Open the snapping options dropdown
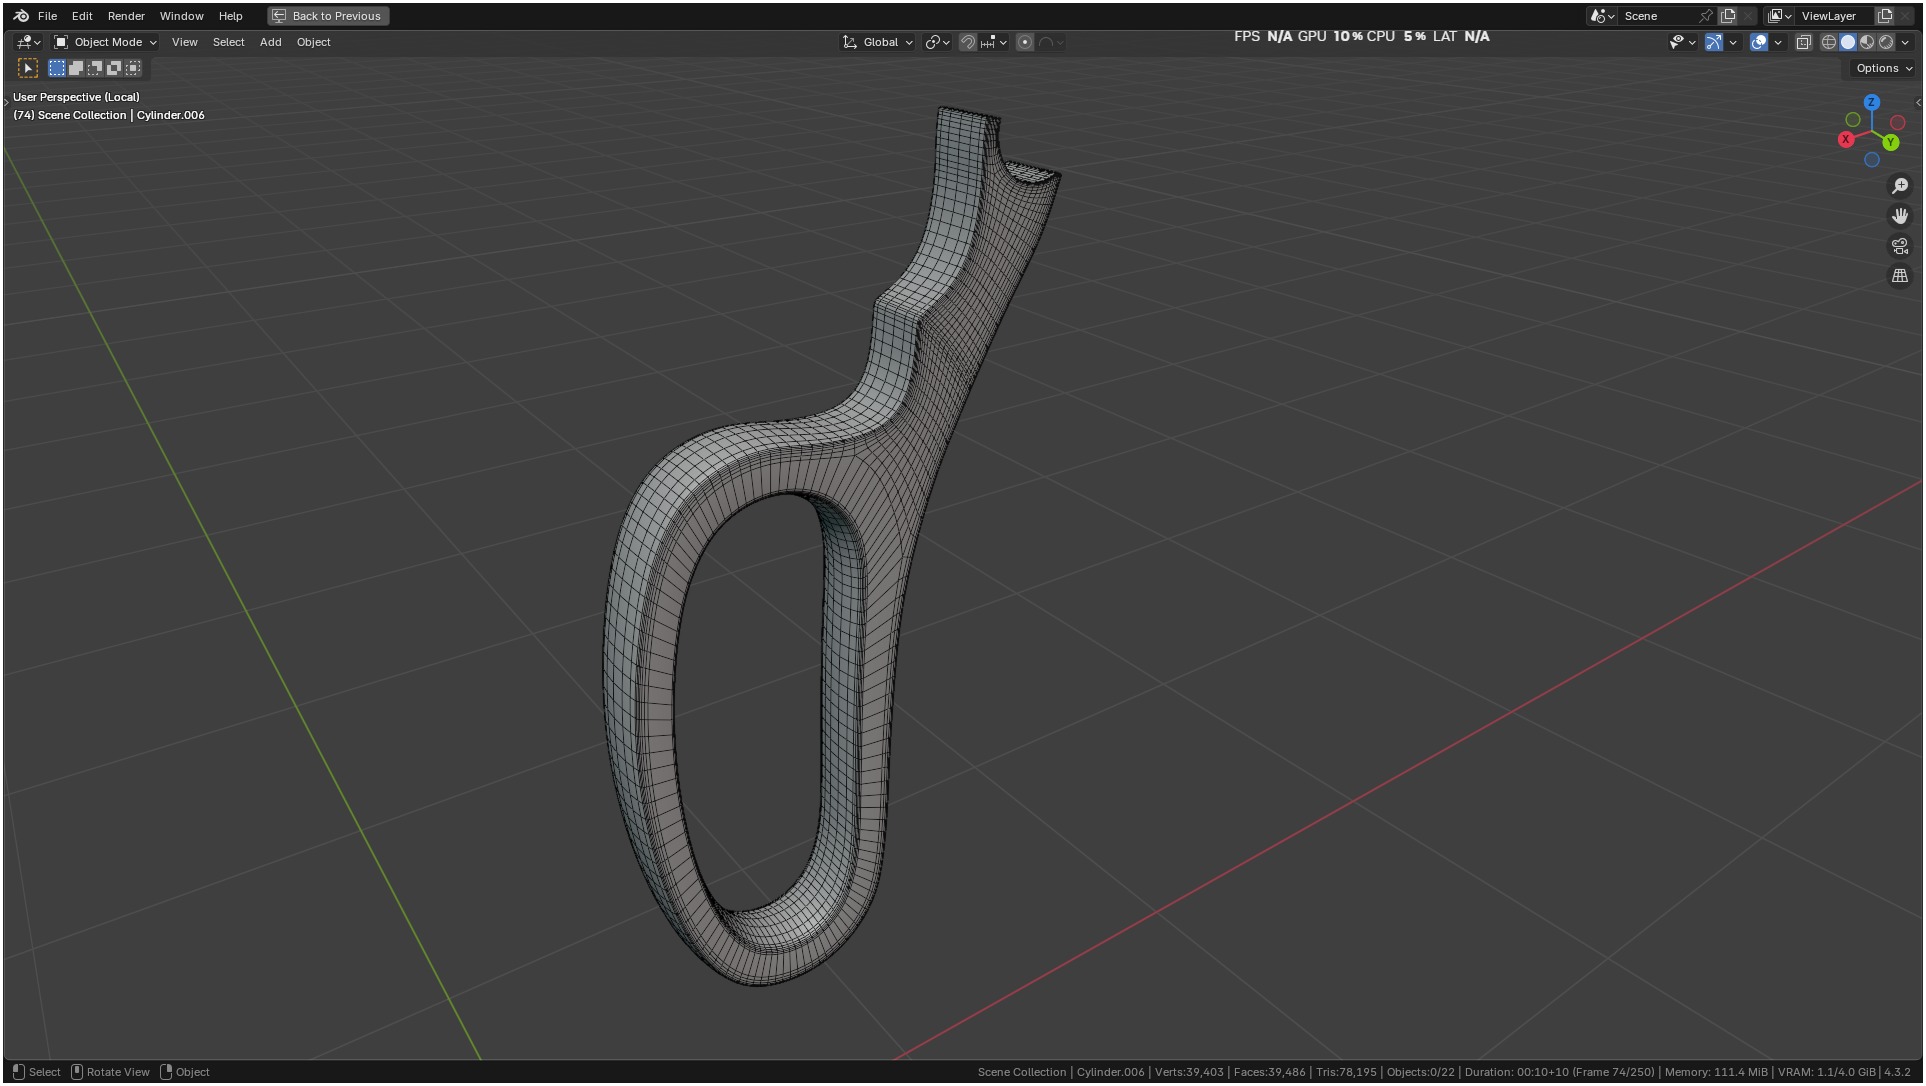 [994, 42]
